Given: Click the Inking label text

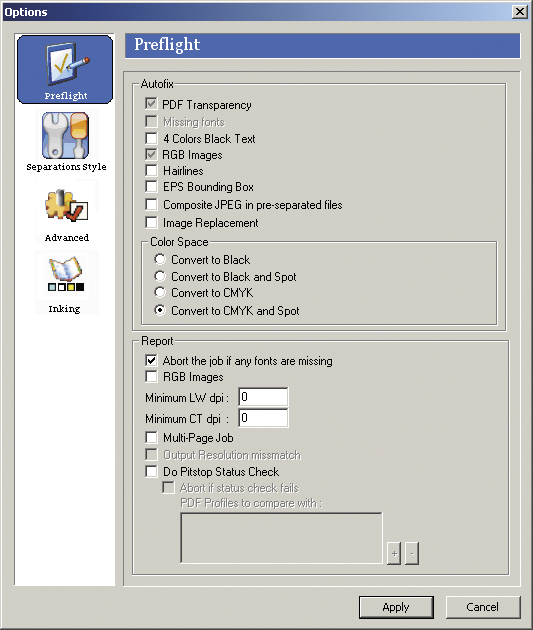Looking at the screenshot, I should point(64,309).
